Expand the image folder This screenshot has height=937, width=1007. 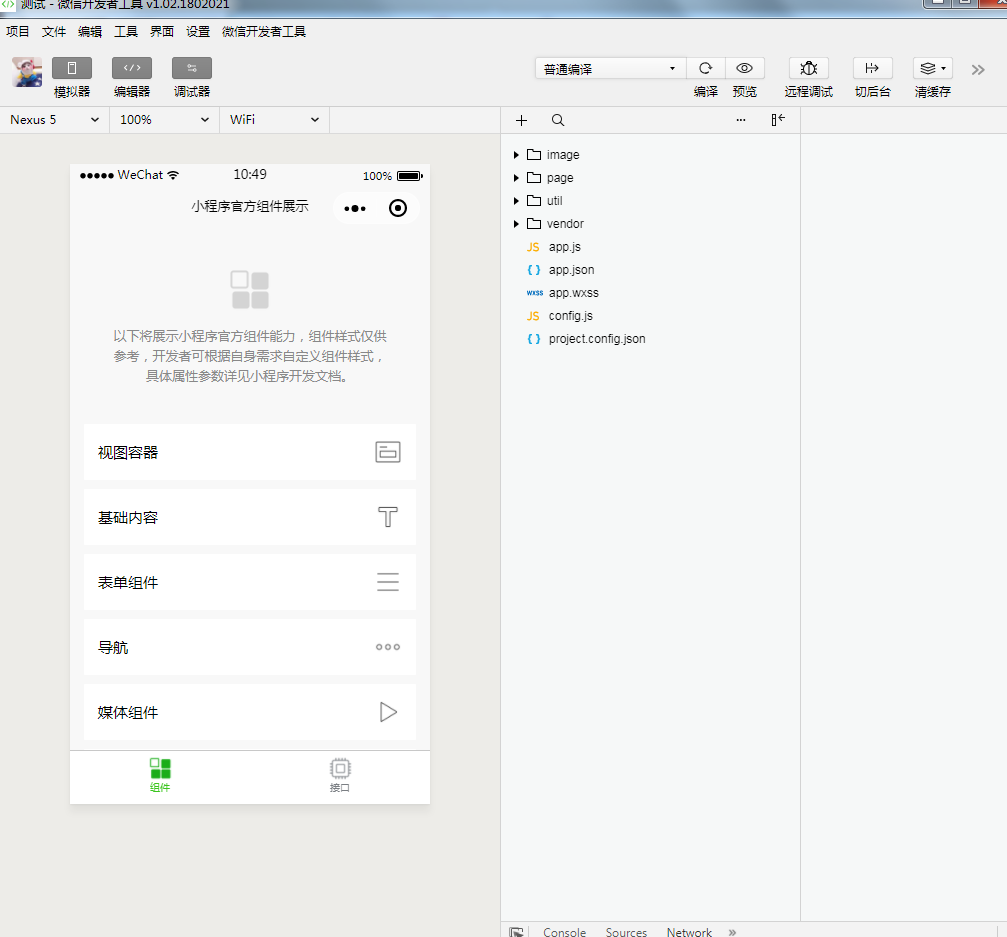pos(650,155)
